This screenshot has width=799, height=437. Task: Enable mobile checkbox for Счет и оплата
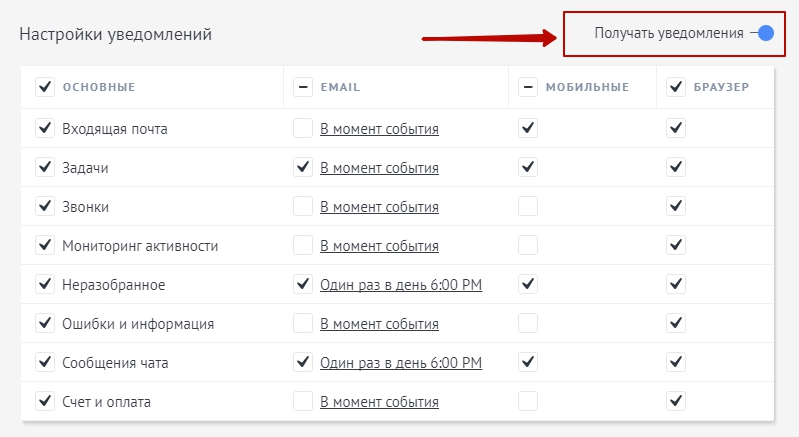tap(528, 401)
